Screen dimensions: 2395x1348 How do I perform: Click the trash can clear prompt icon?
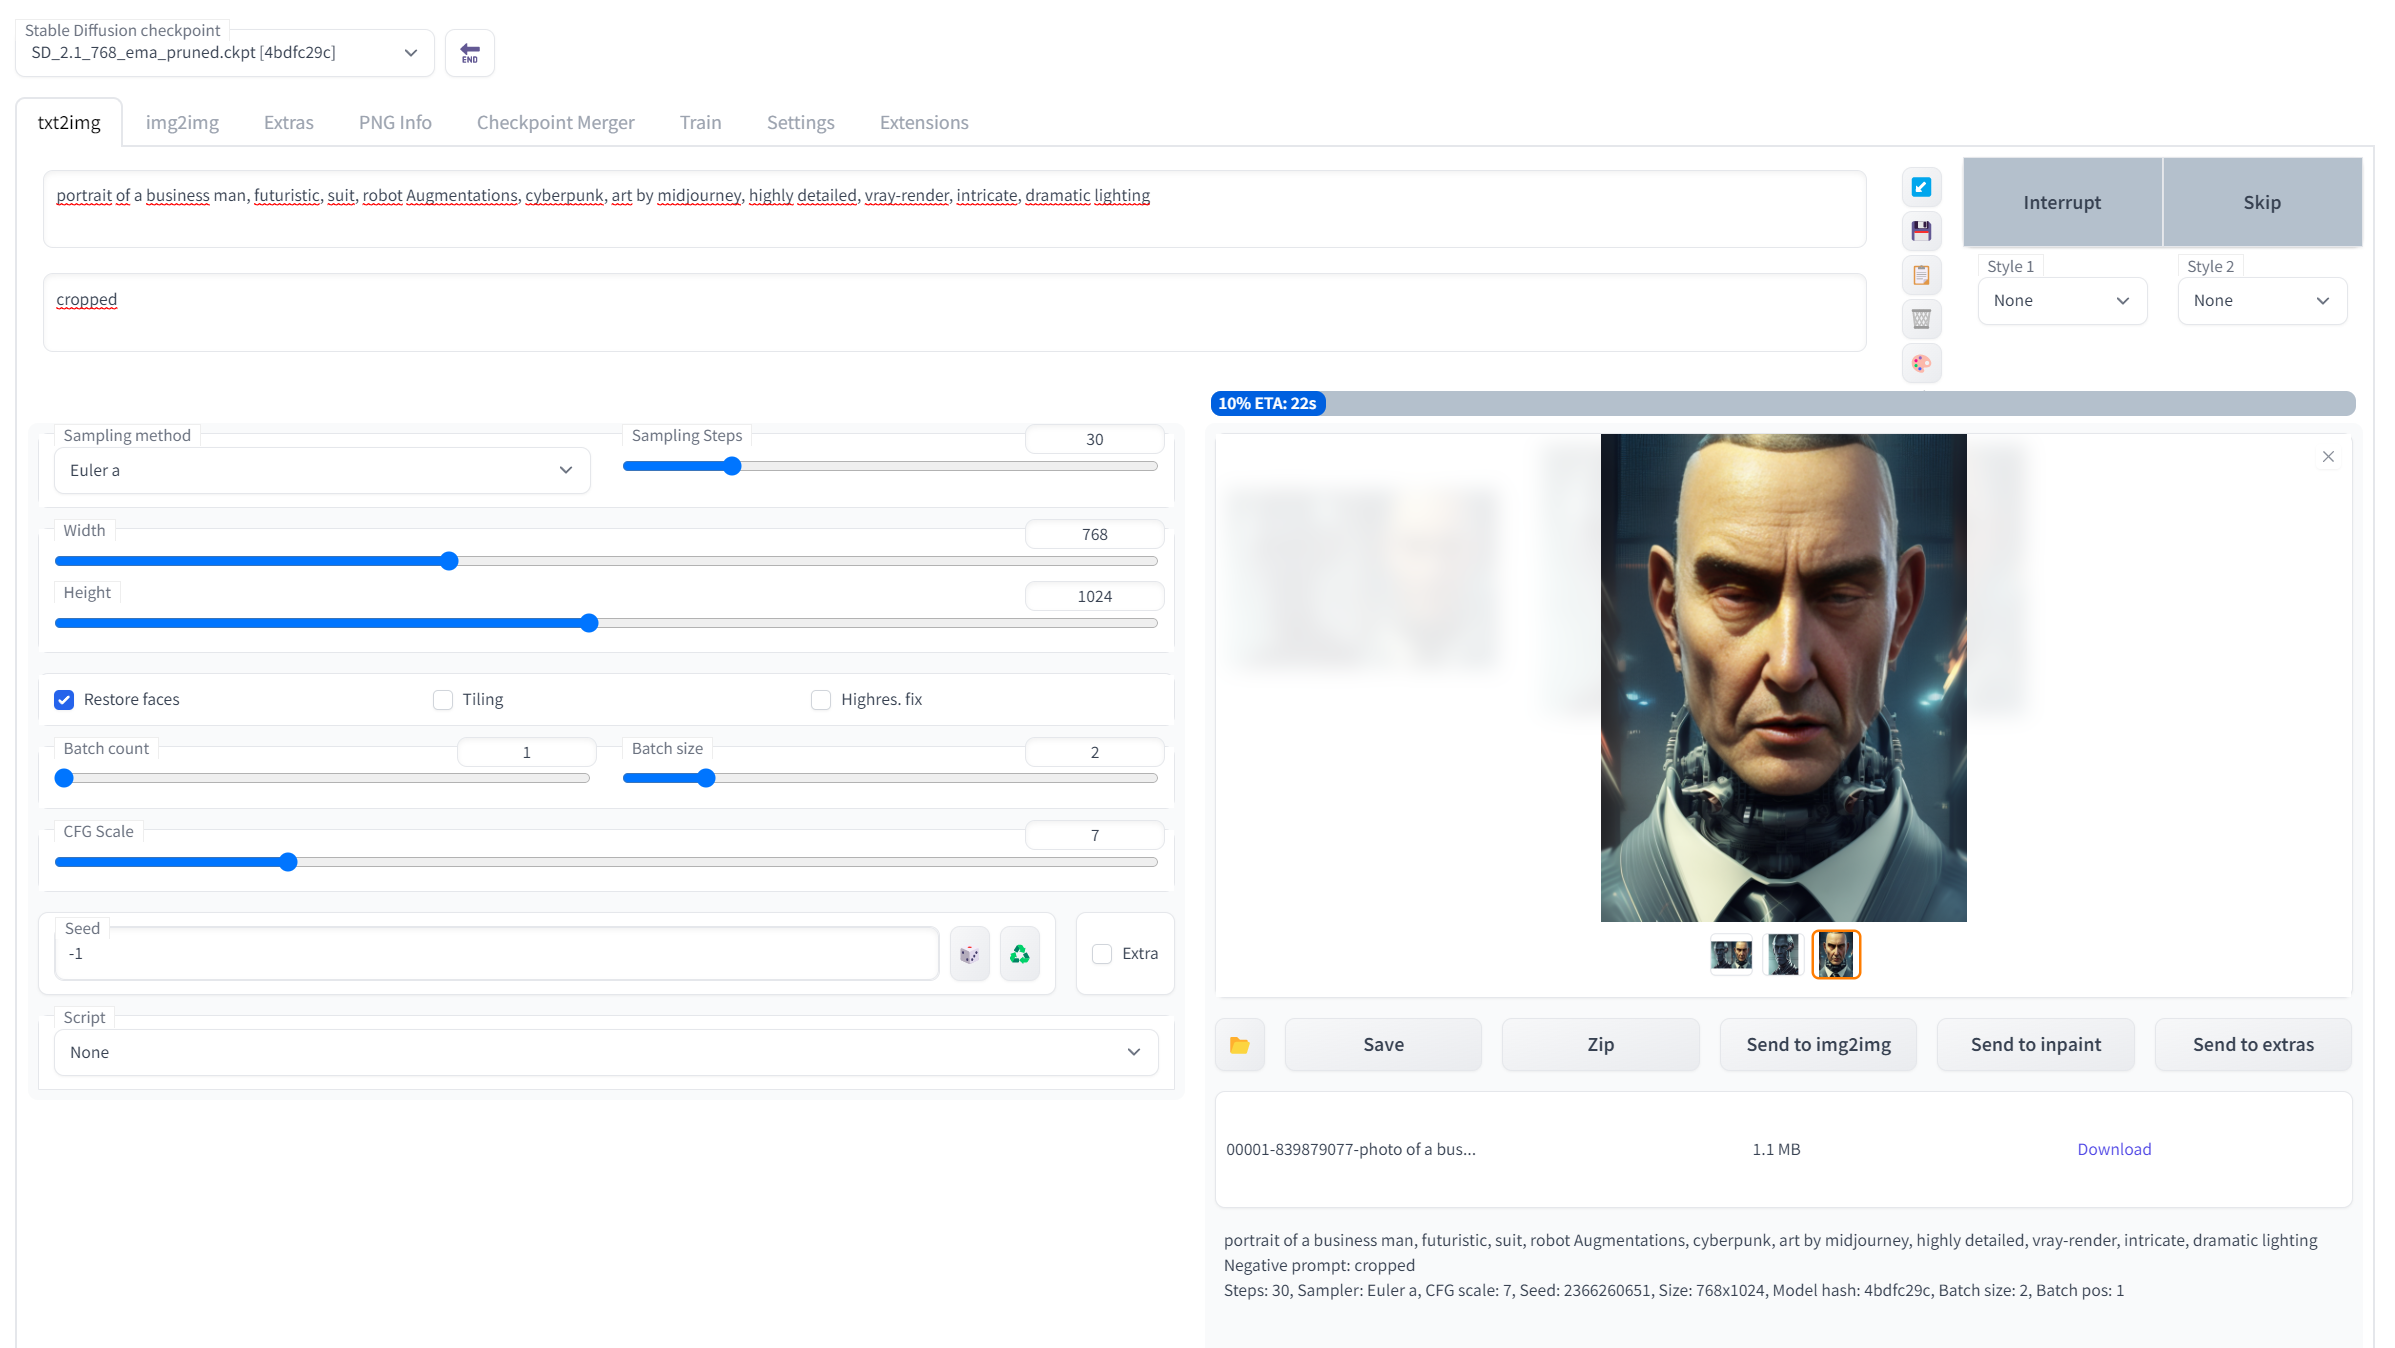[1920, 319]
